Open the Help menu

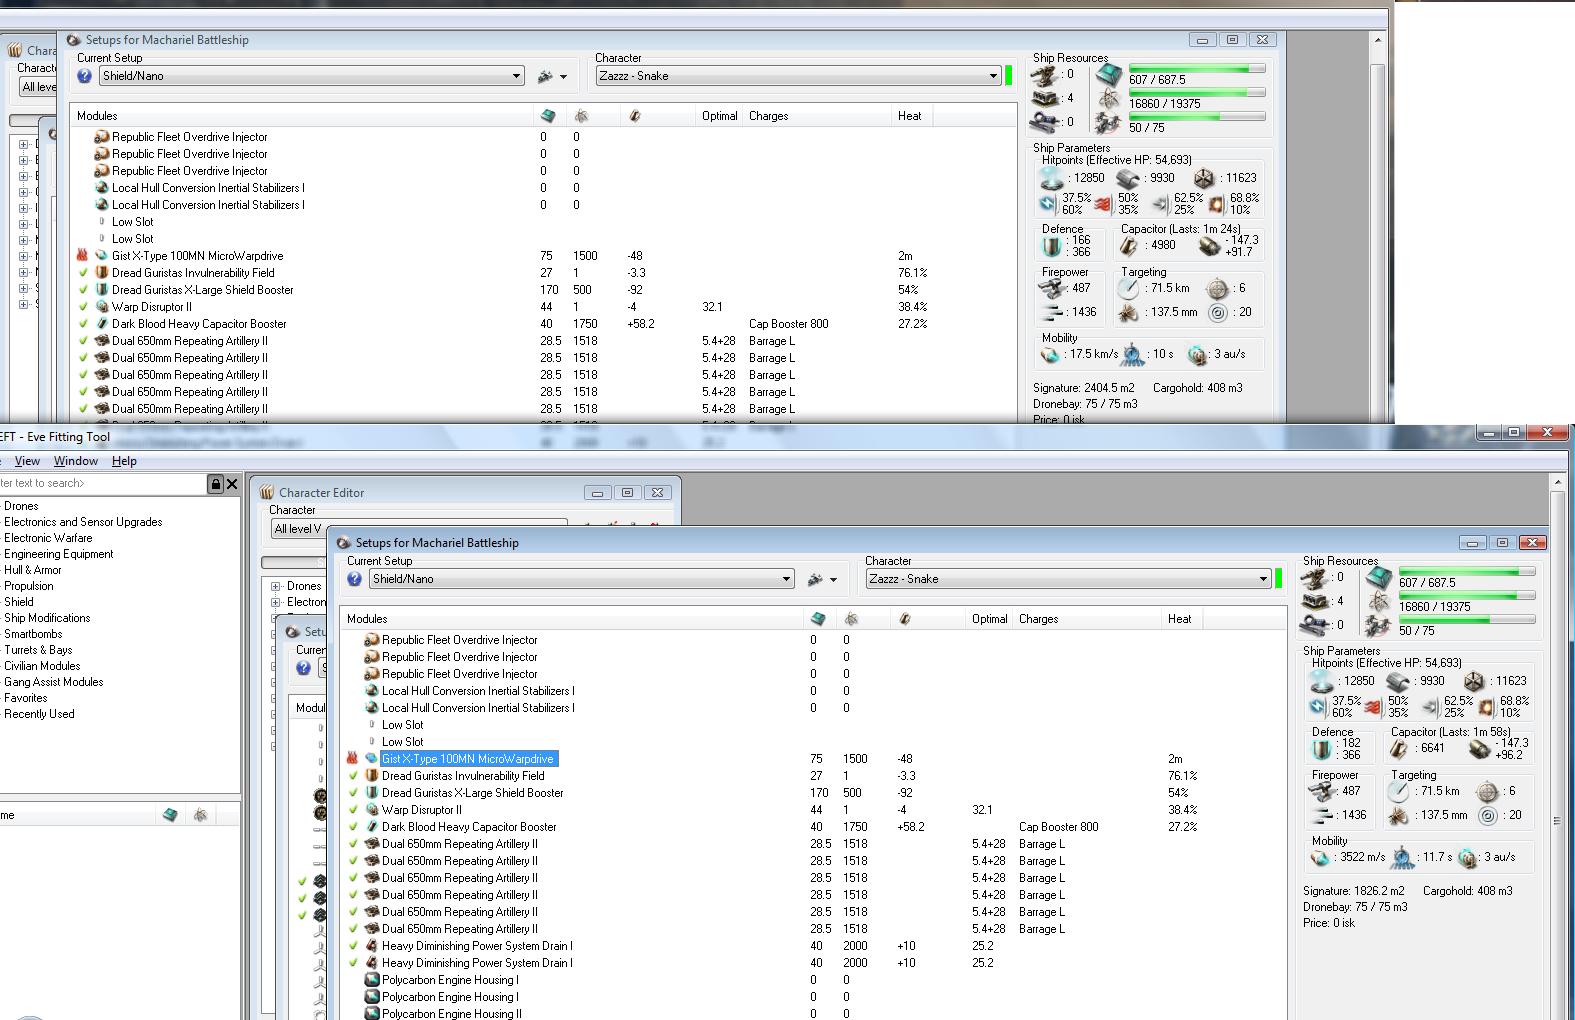click(x=124, y=461)
